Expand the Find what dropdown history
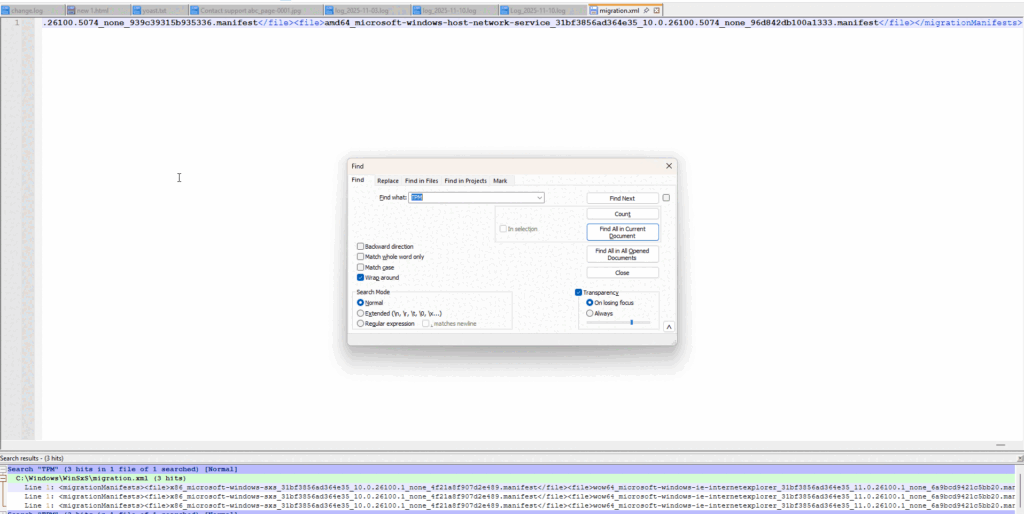The height and width of the screenshot is (514, 1024). 539,198
